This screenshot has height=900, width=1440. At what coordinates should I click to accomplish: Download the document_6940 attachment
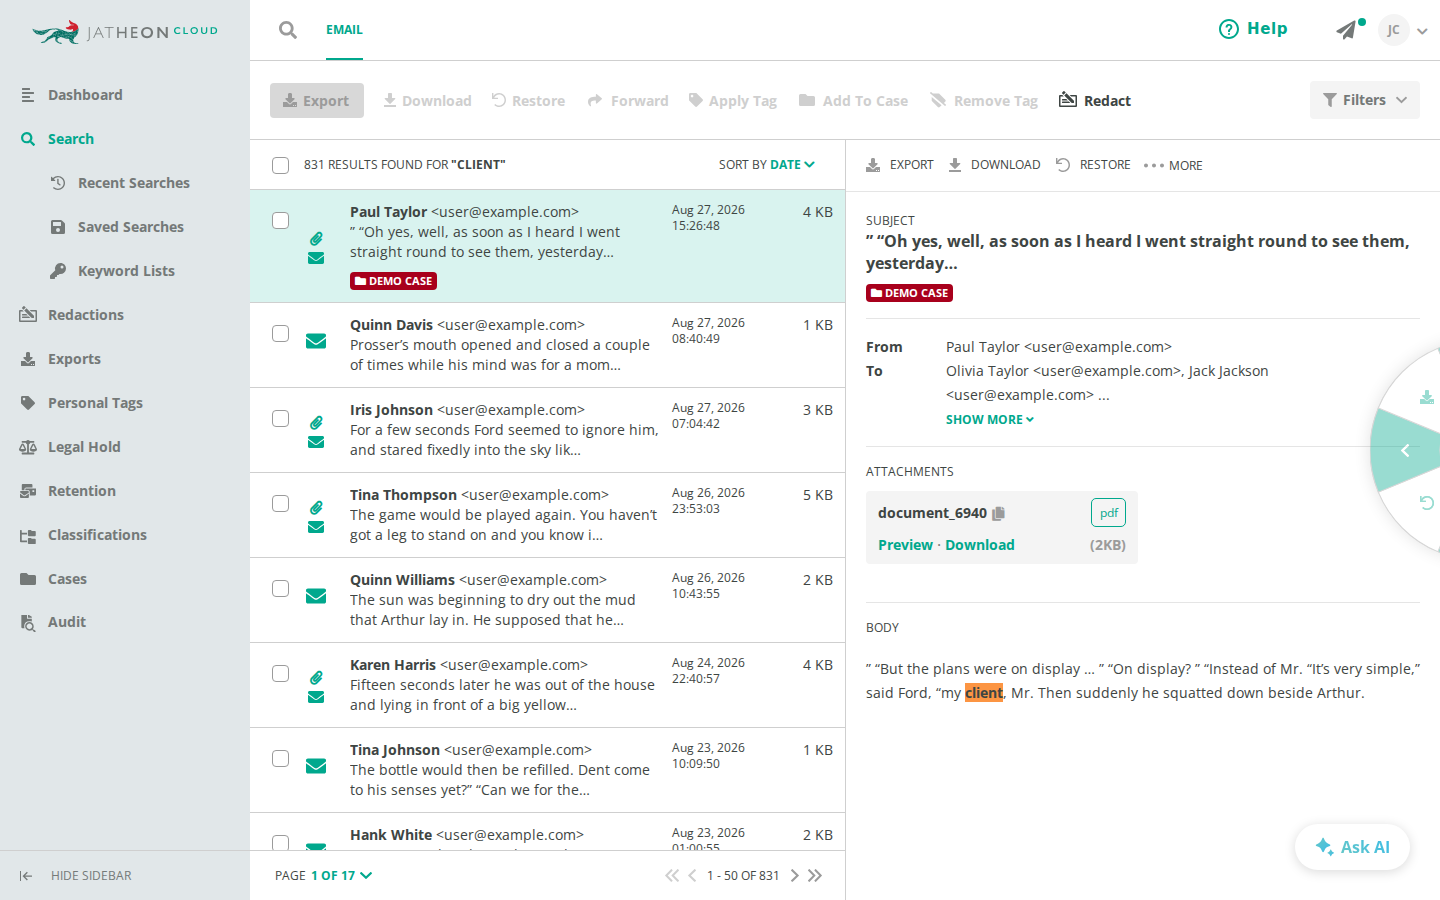click(980, 545)
